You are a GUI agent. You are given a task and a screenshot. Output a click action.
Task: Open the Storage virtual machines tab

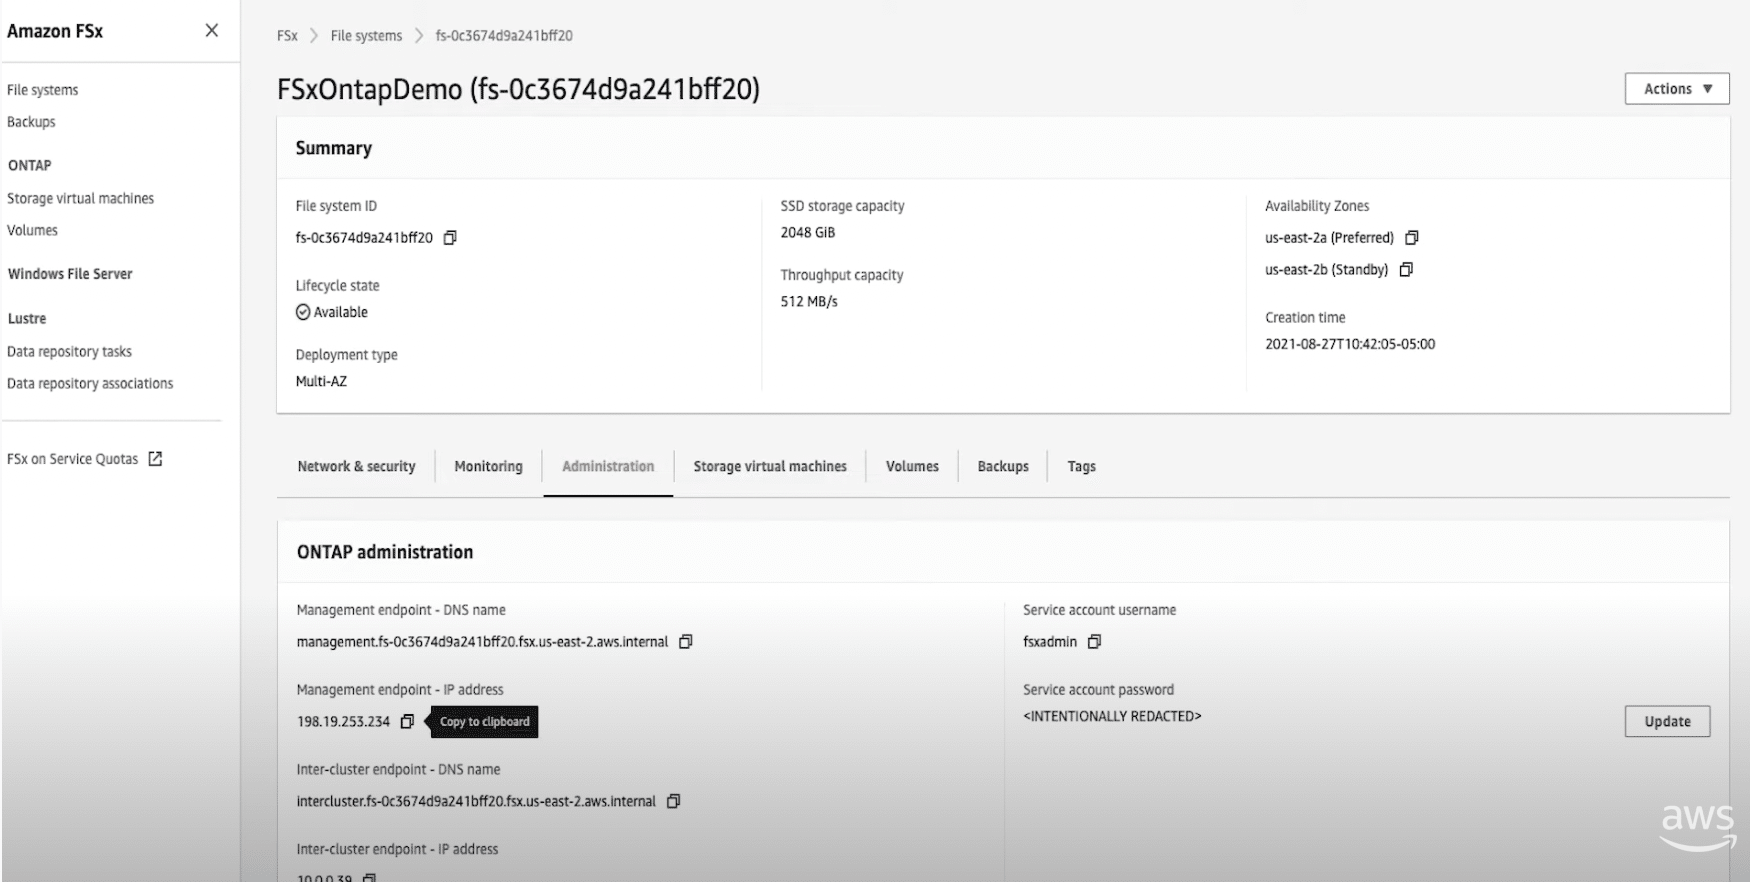[x=770, y=467]
